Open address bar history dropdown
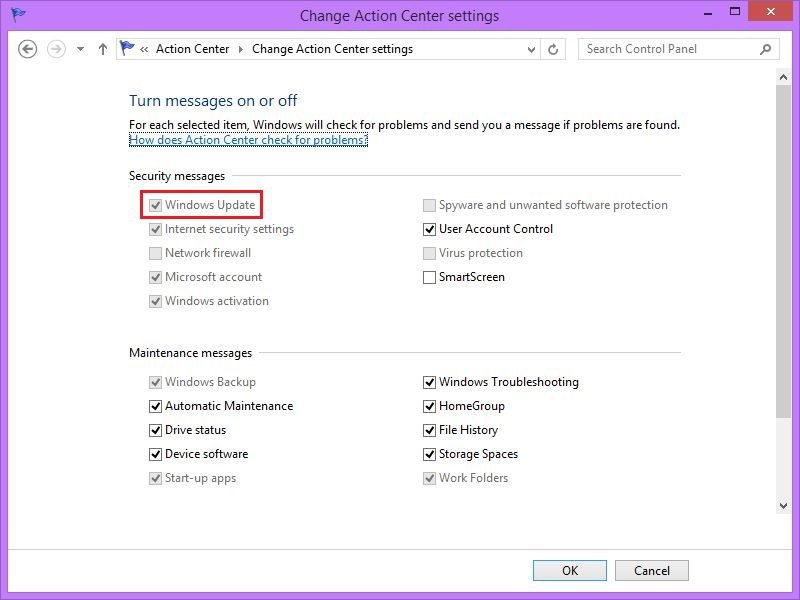The height and width of the screenshot is (600, 800). point(531,49)
